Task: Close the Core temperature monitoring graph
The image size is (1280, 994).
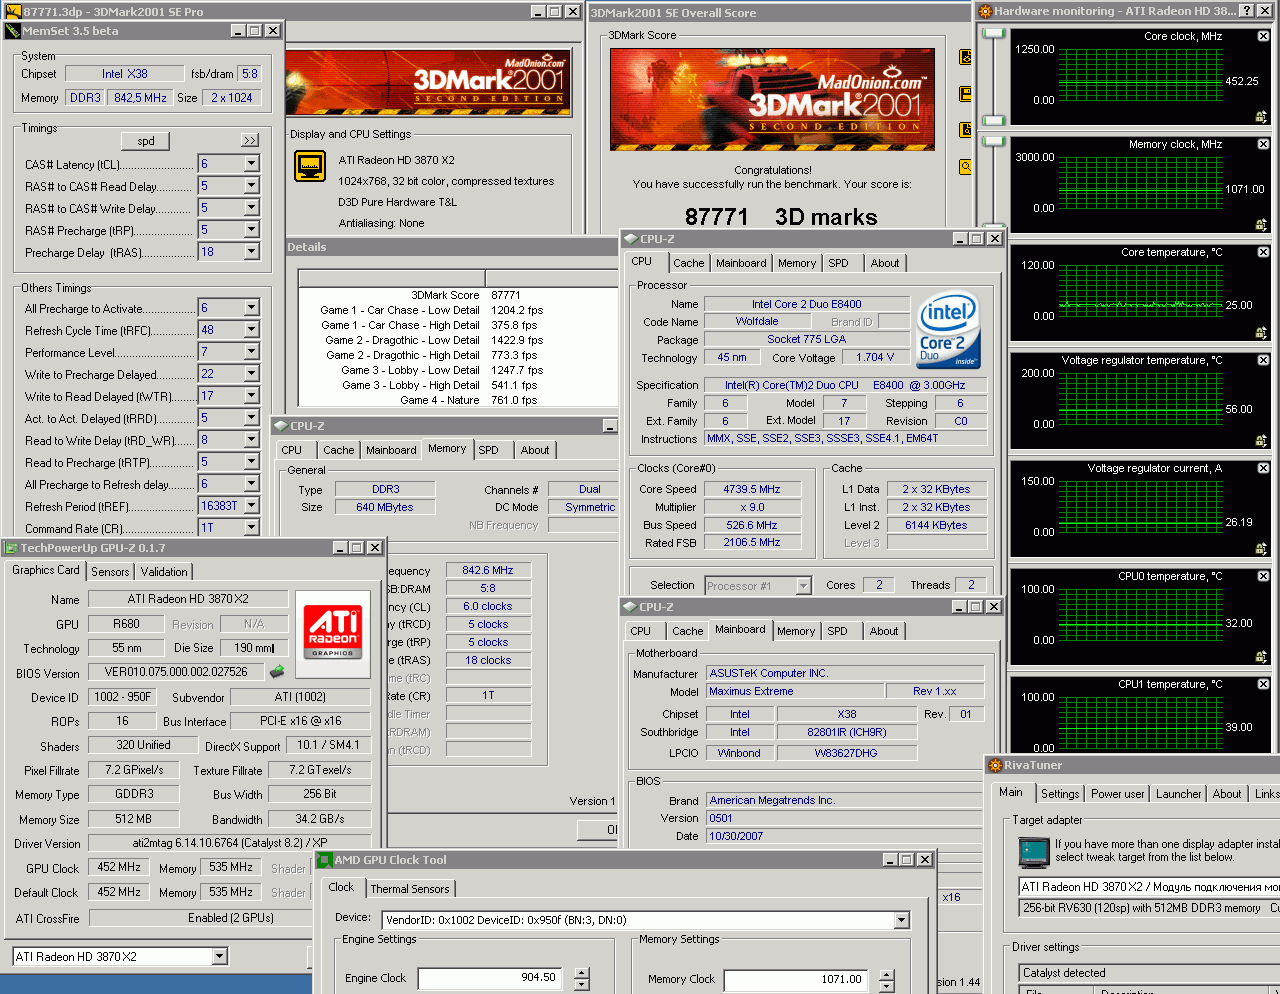Action: pyautogui.click(x=1263, y=252)
